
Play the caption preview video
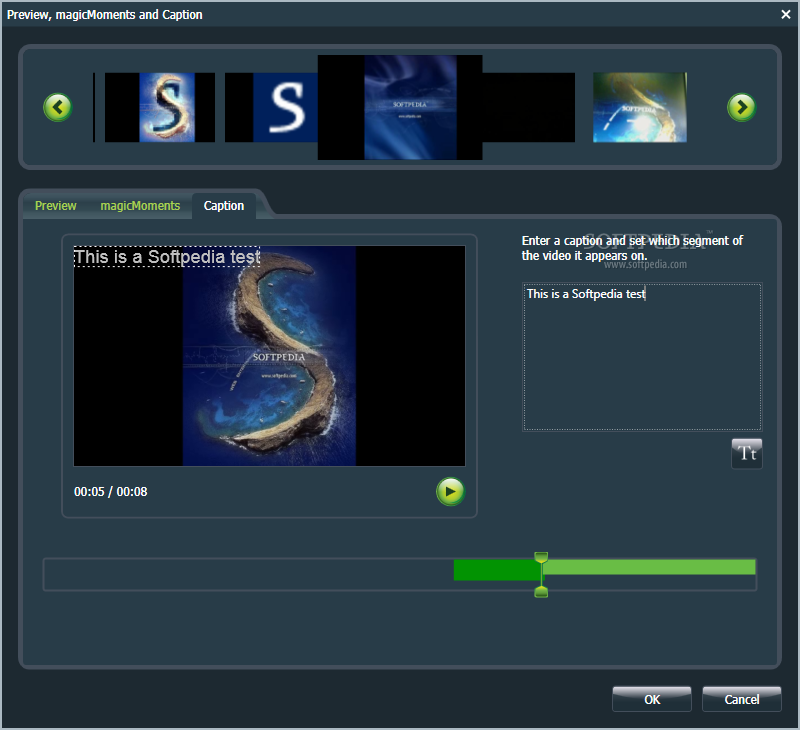[450, 491]
